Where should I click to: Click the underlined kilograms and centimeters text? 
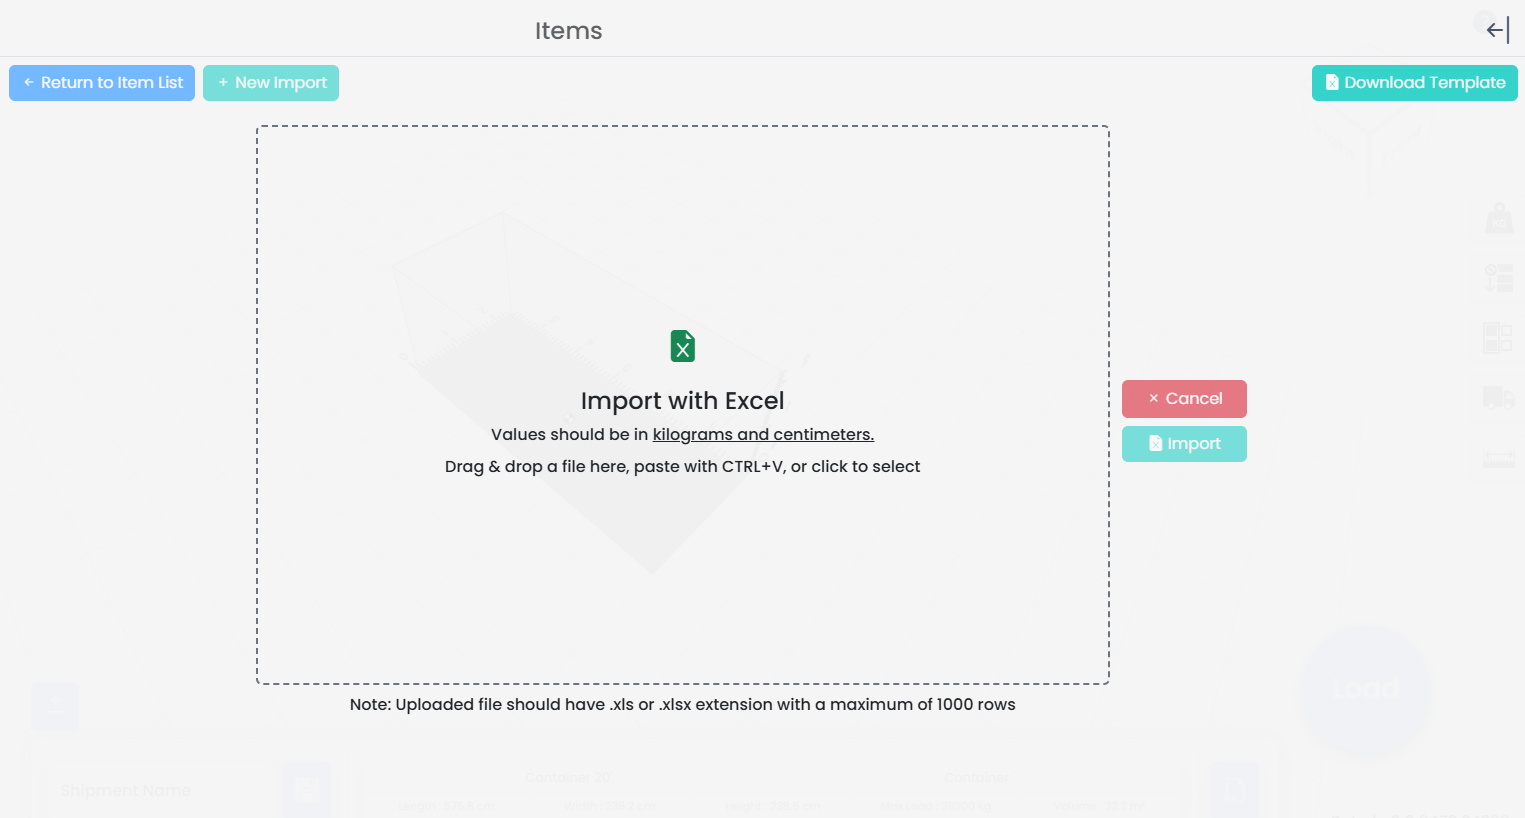[763, 434]
